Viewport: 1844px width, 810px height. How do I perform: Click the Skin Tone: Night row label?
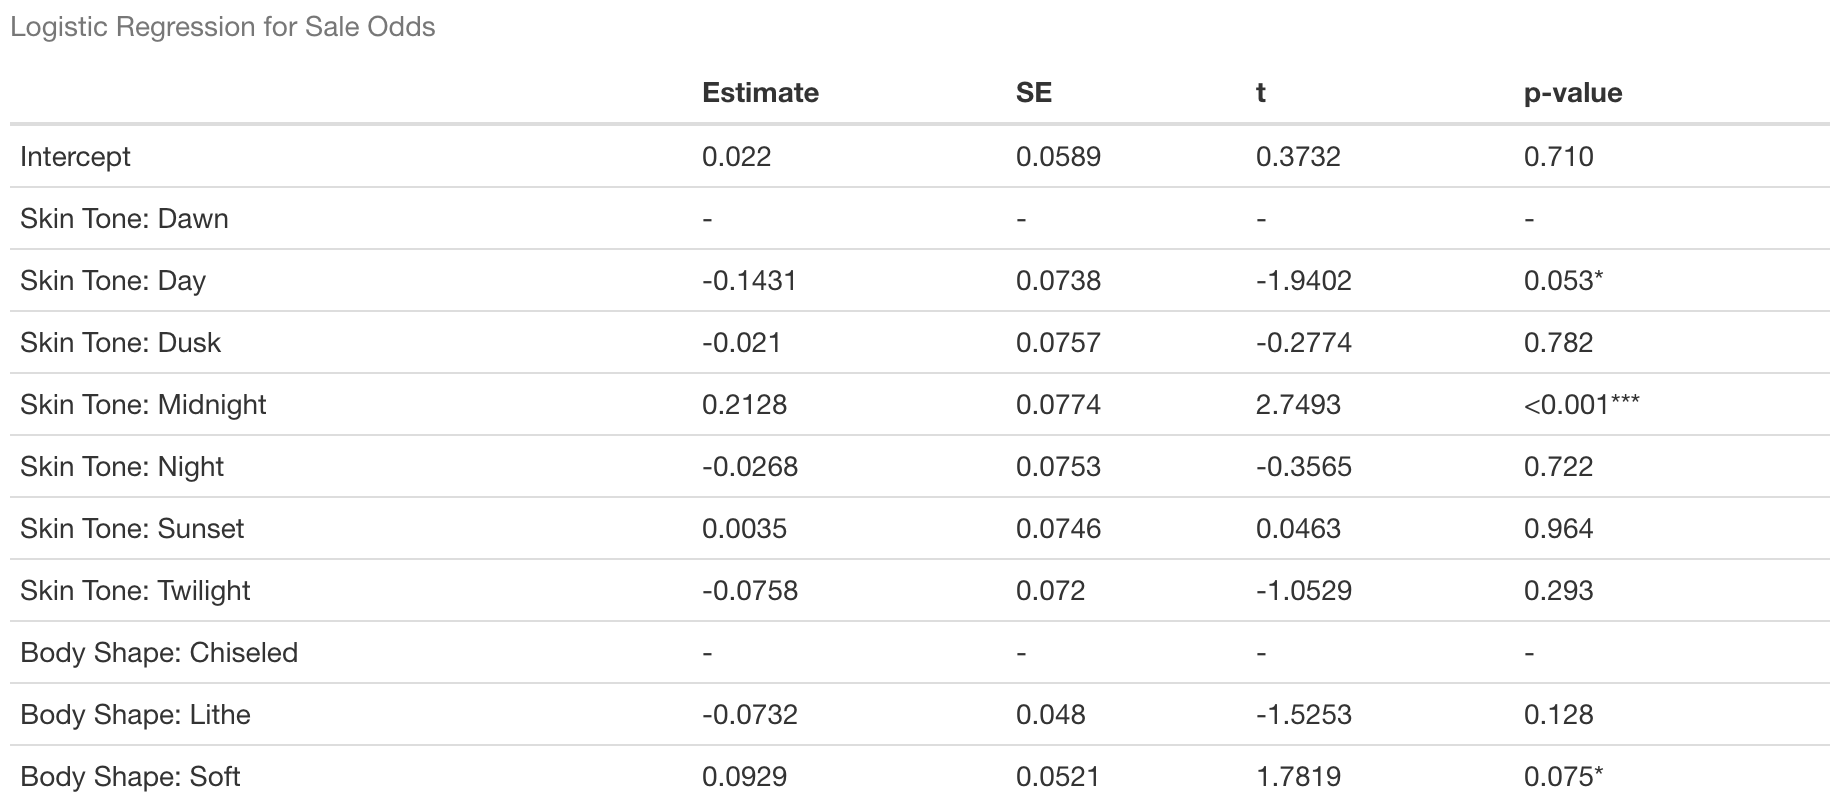pyautogui.click(x=122, y=467)
